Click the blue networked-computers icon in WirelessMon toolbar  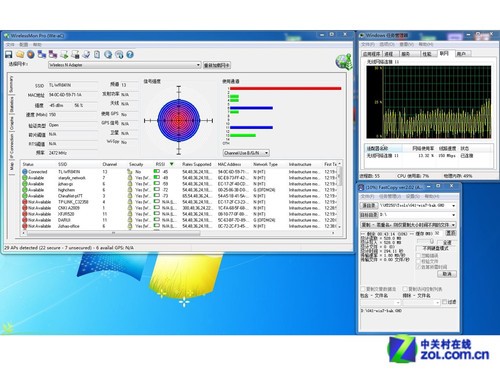click(42, 54)
